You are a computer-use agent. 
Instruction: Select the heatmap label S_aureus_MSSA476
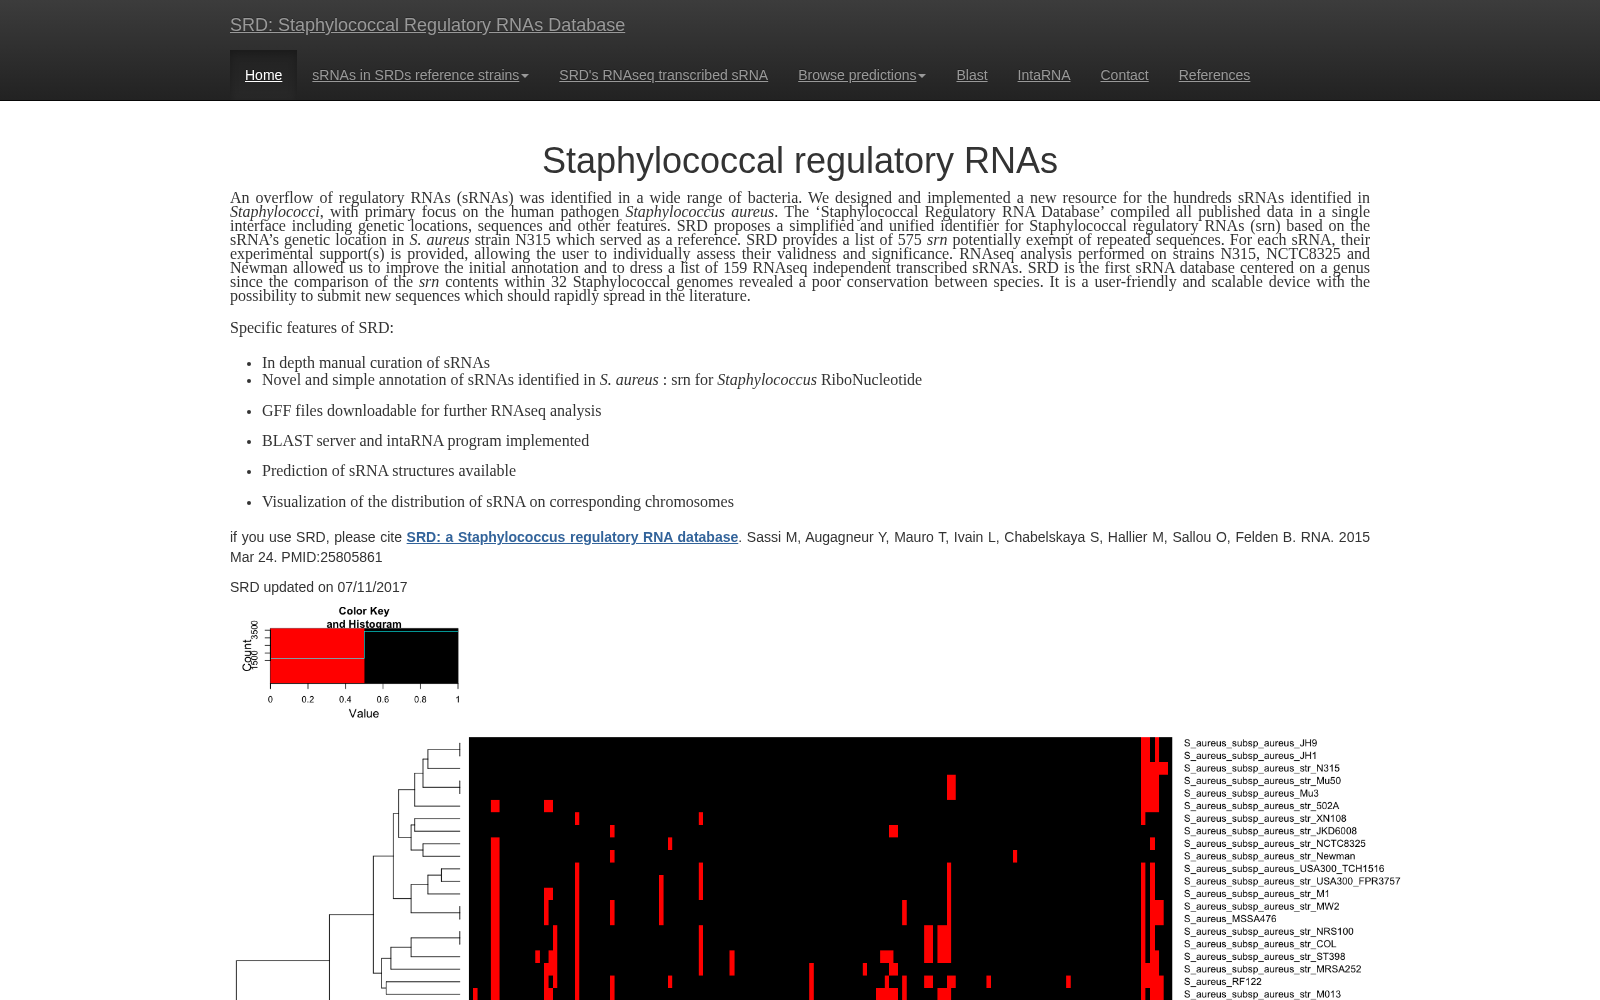[x=1230, y=919]
